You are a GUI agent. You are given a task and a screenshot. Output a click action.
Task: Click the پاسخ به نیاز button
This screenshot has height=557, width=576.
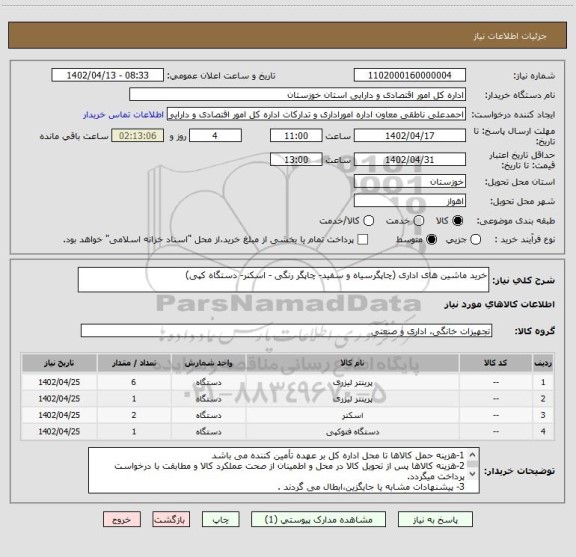435,520
